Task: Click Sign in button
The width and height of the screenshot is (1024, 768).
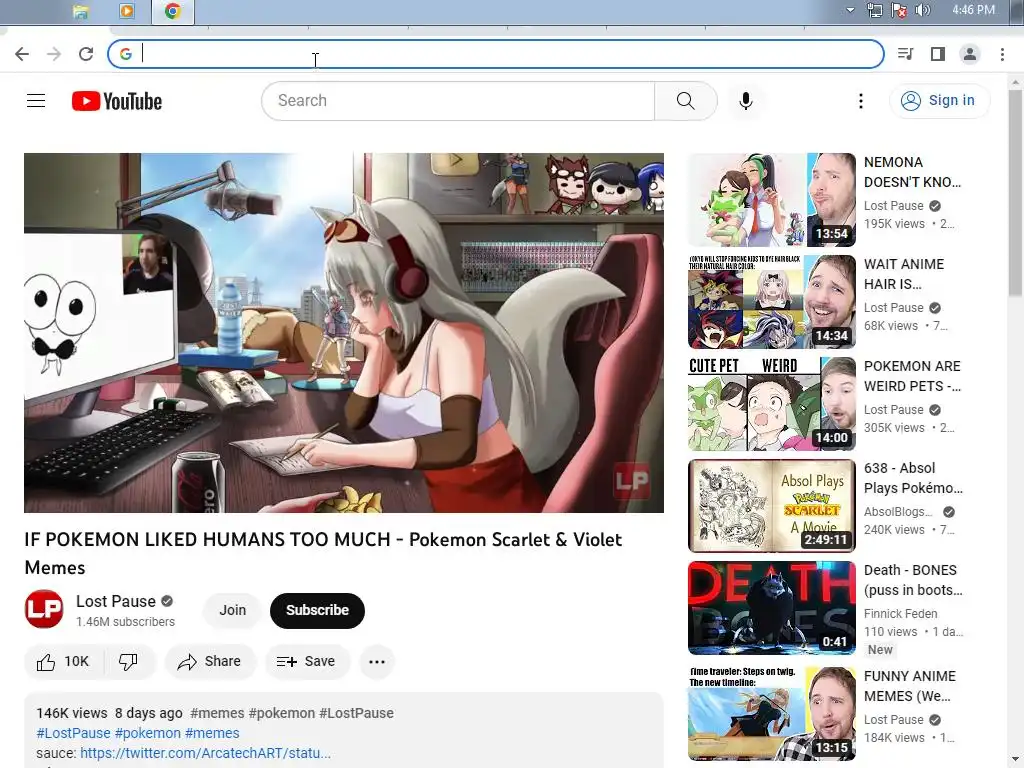Action: coord(939,101)
